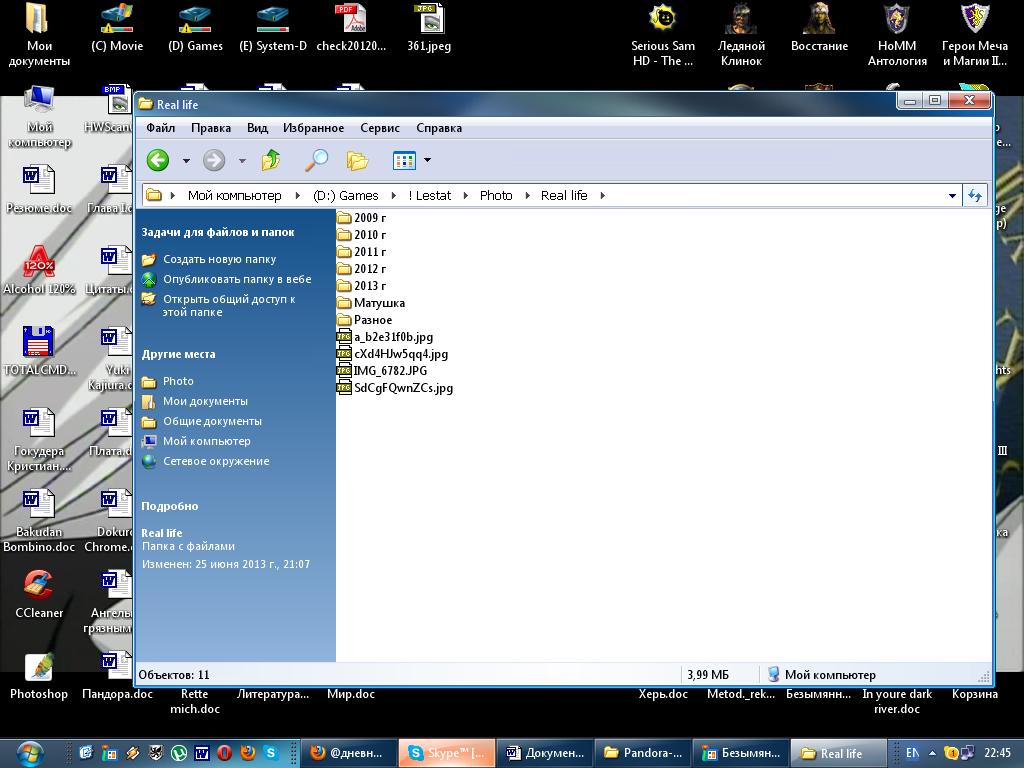The height and width of the screenshot is (768, 1024).
Task: Expand the Real life breadcrumb arrow
Action: pos(602,196)
